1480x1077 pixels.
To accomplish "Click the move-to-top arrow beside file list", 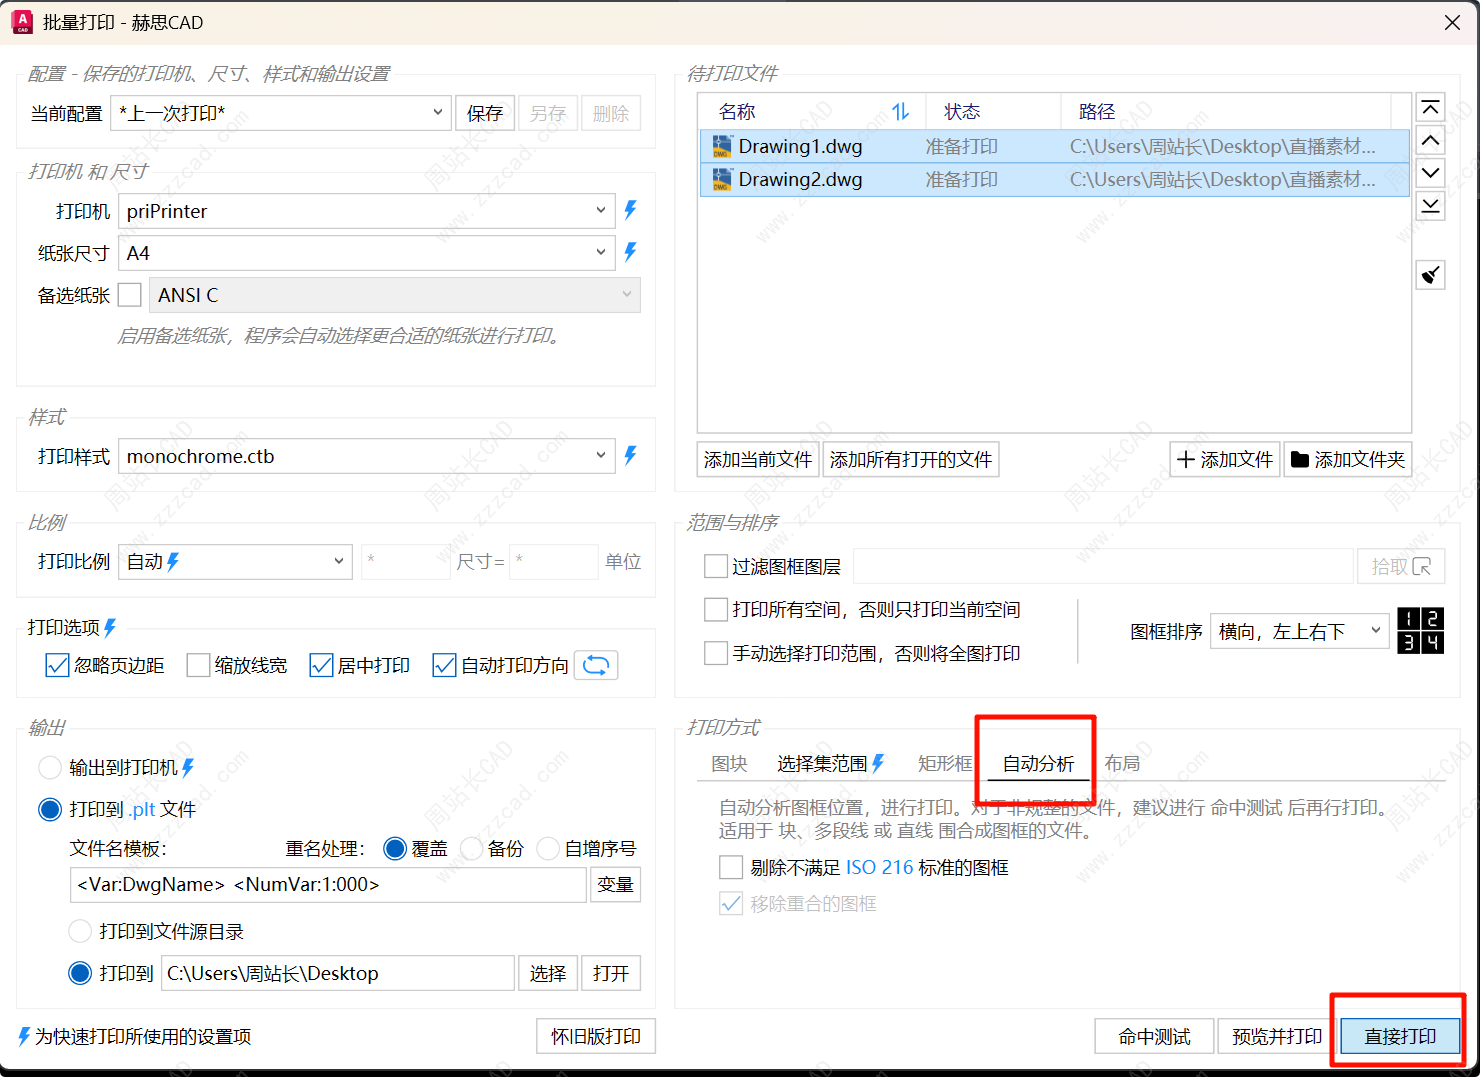I will 1430,108.
